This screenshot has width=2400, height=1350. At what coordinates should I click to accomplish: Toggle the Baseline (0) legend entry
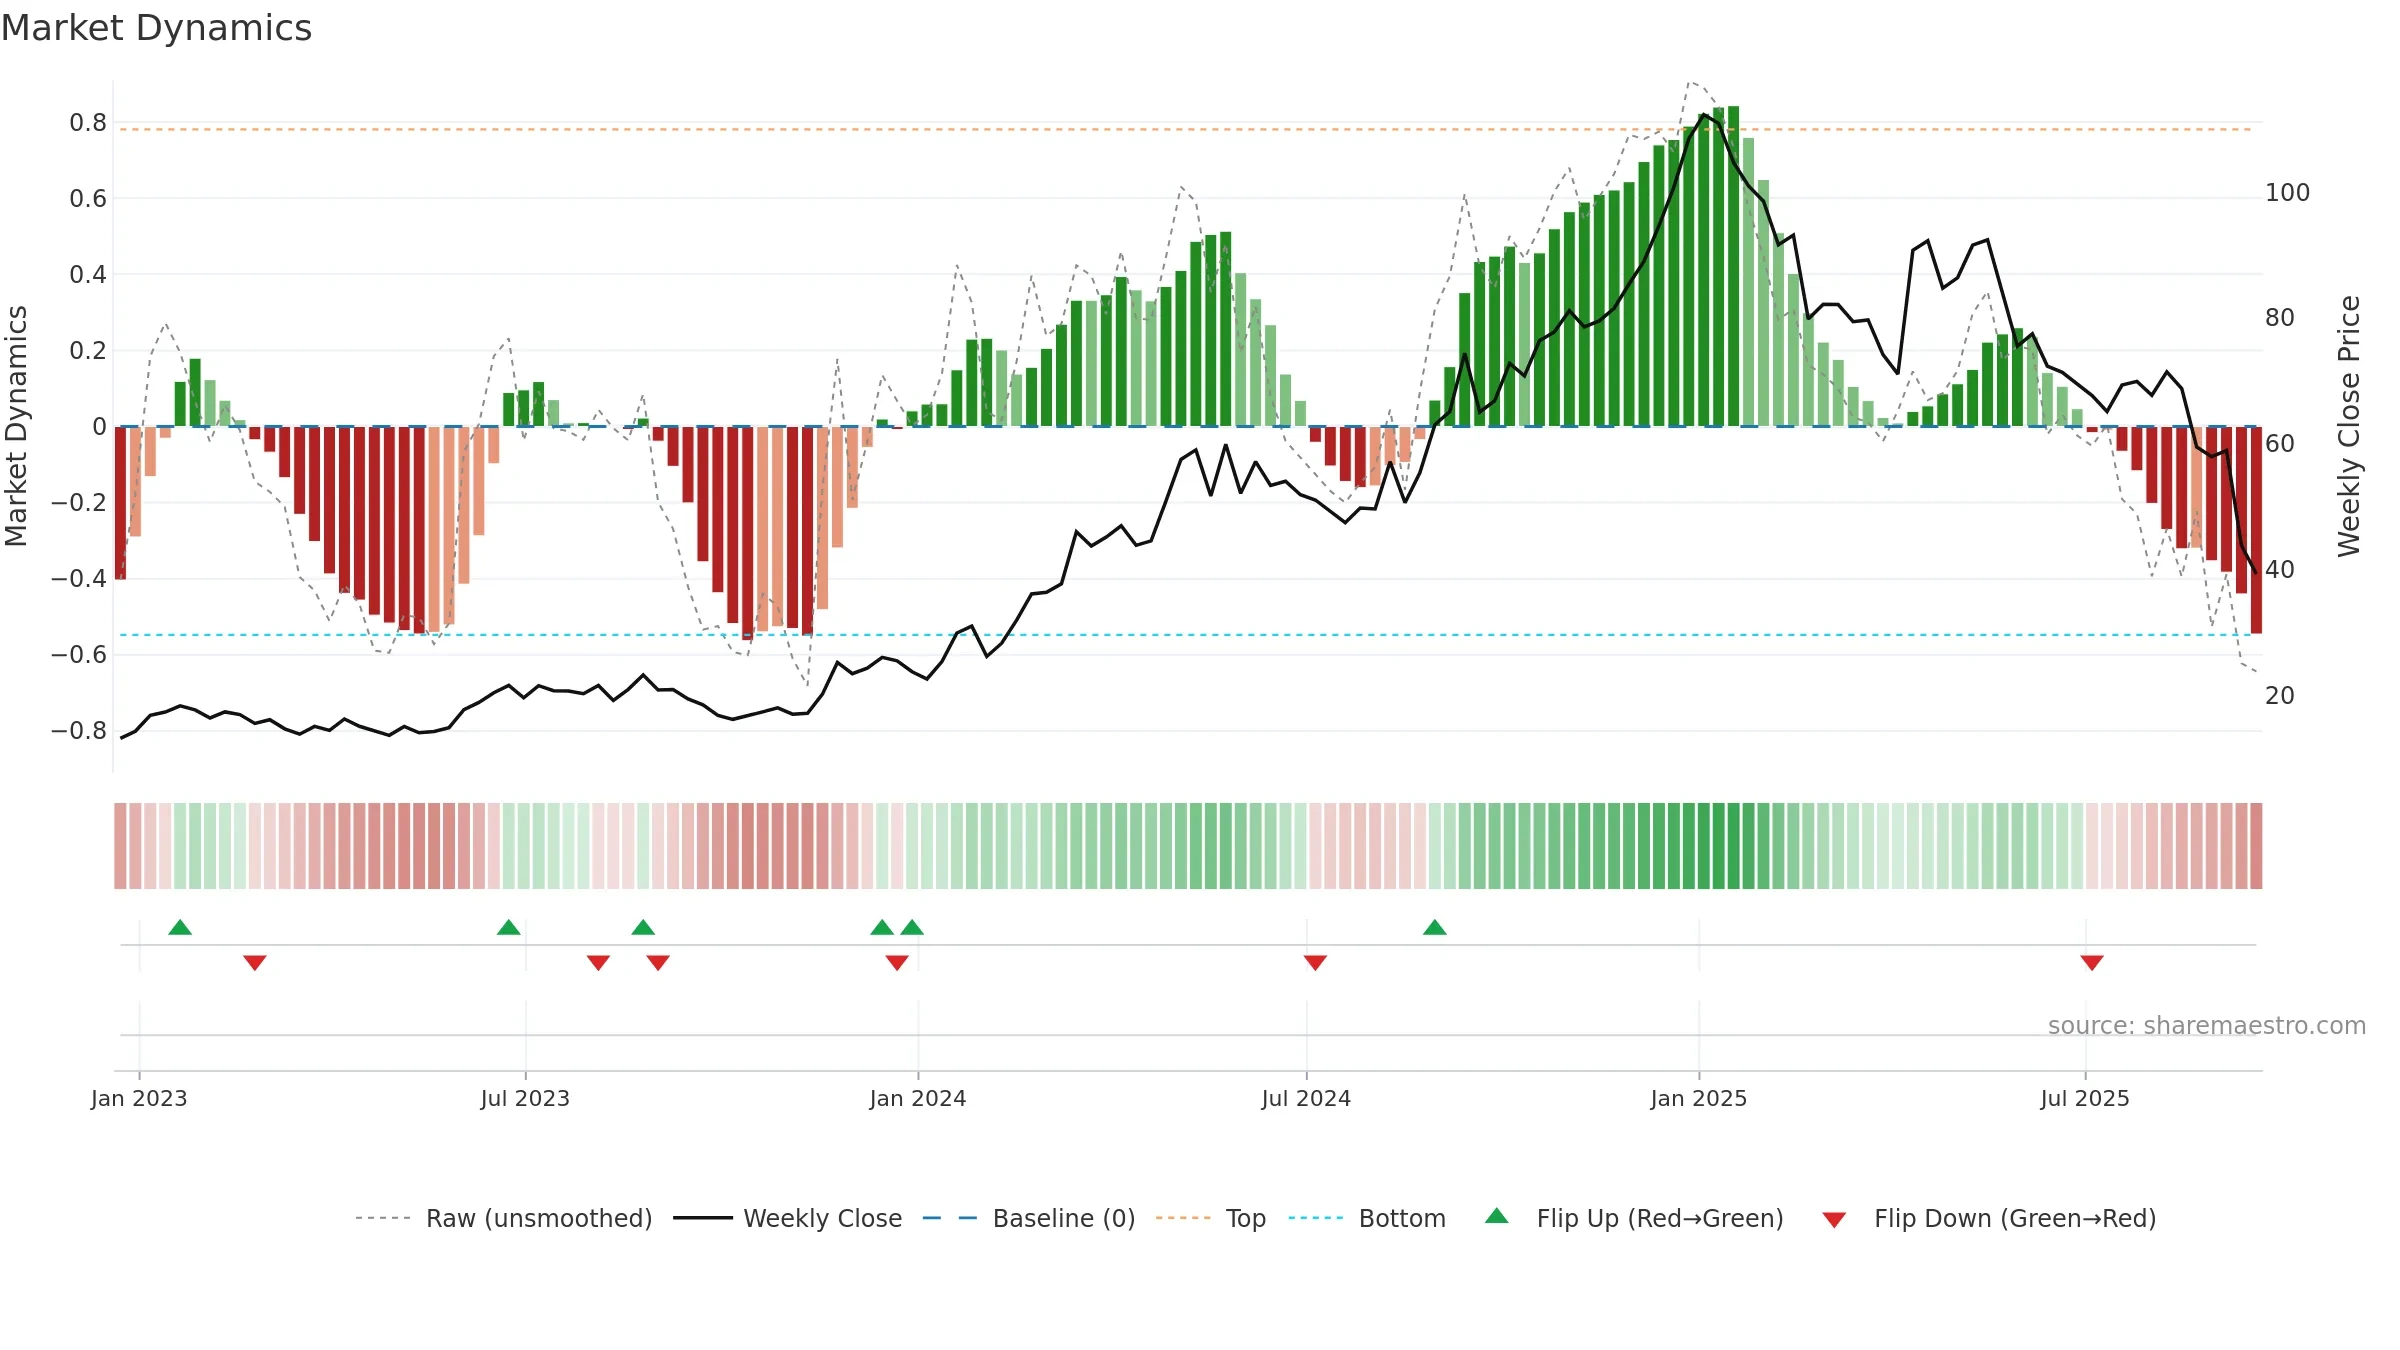click(1029, 1218)
